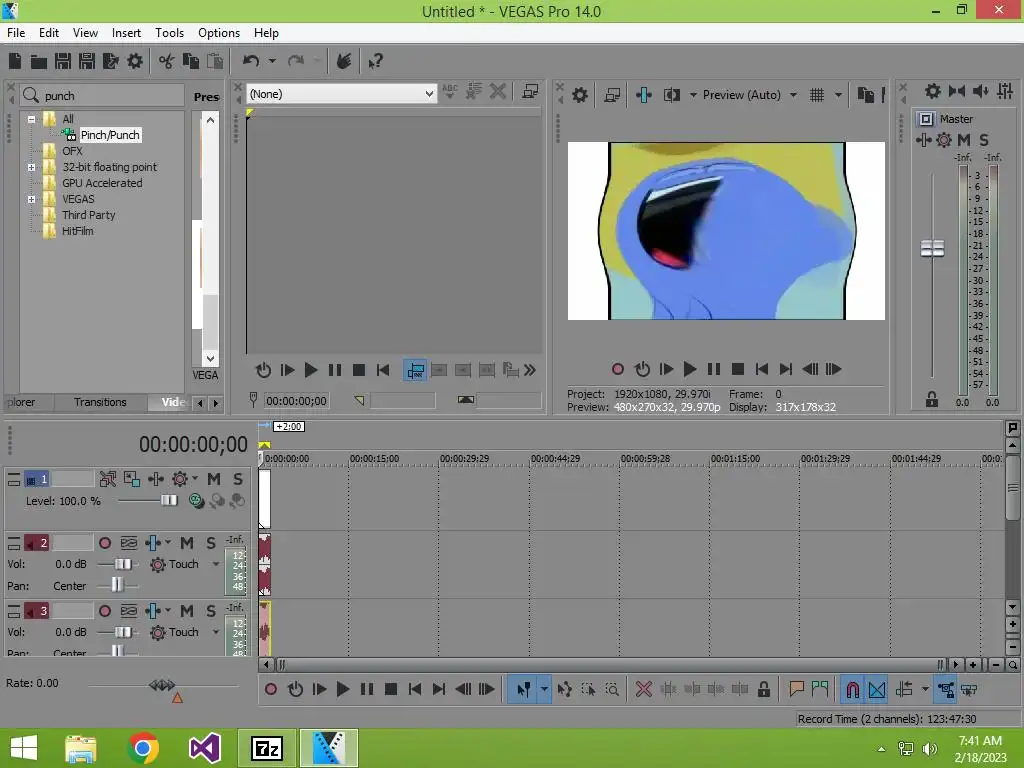Open Windows Start menu
The height and width of the screenshot is (768, 1024).
pyautogui.click(x=24, y=748)
